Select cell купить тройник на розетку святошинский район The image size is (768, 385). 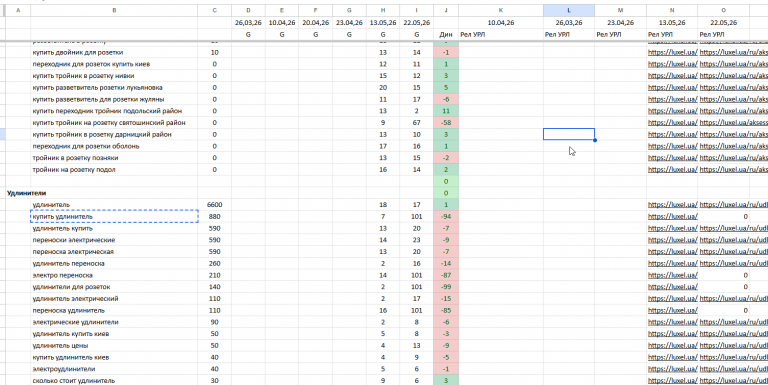[114, 123]
